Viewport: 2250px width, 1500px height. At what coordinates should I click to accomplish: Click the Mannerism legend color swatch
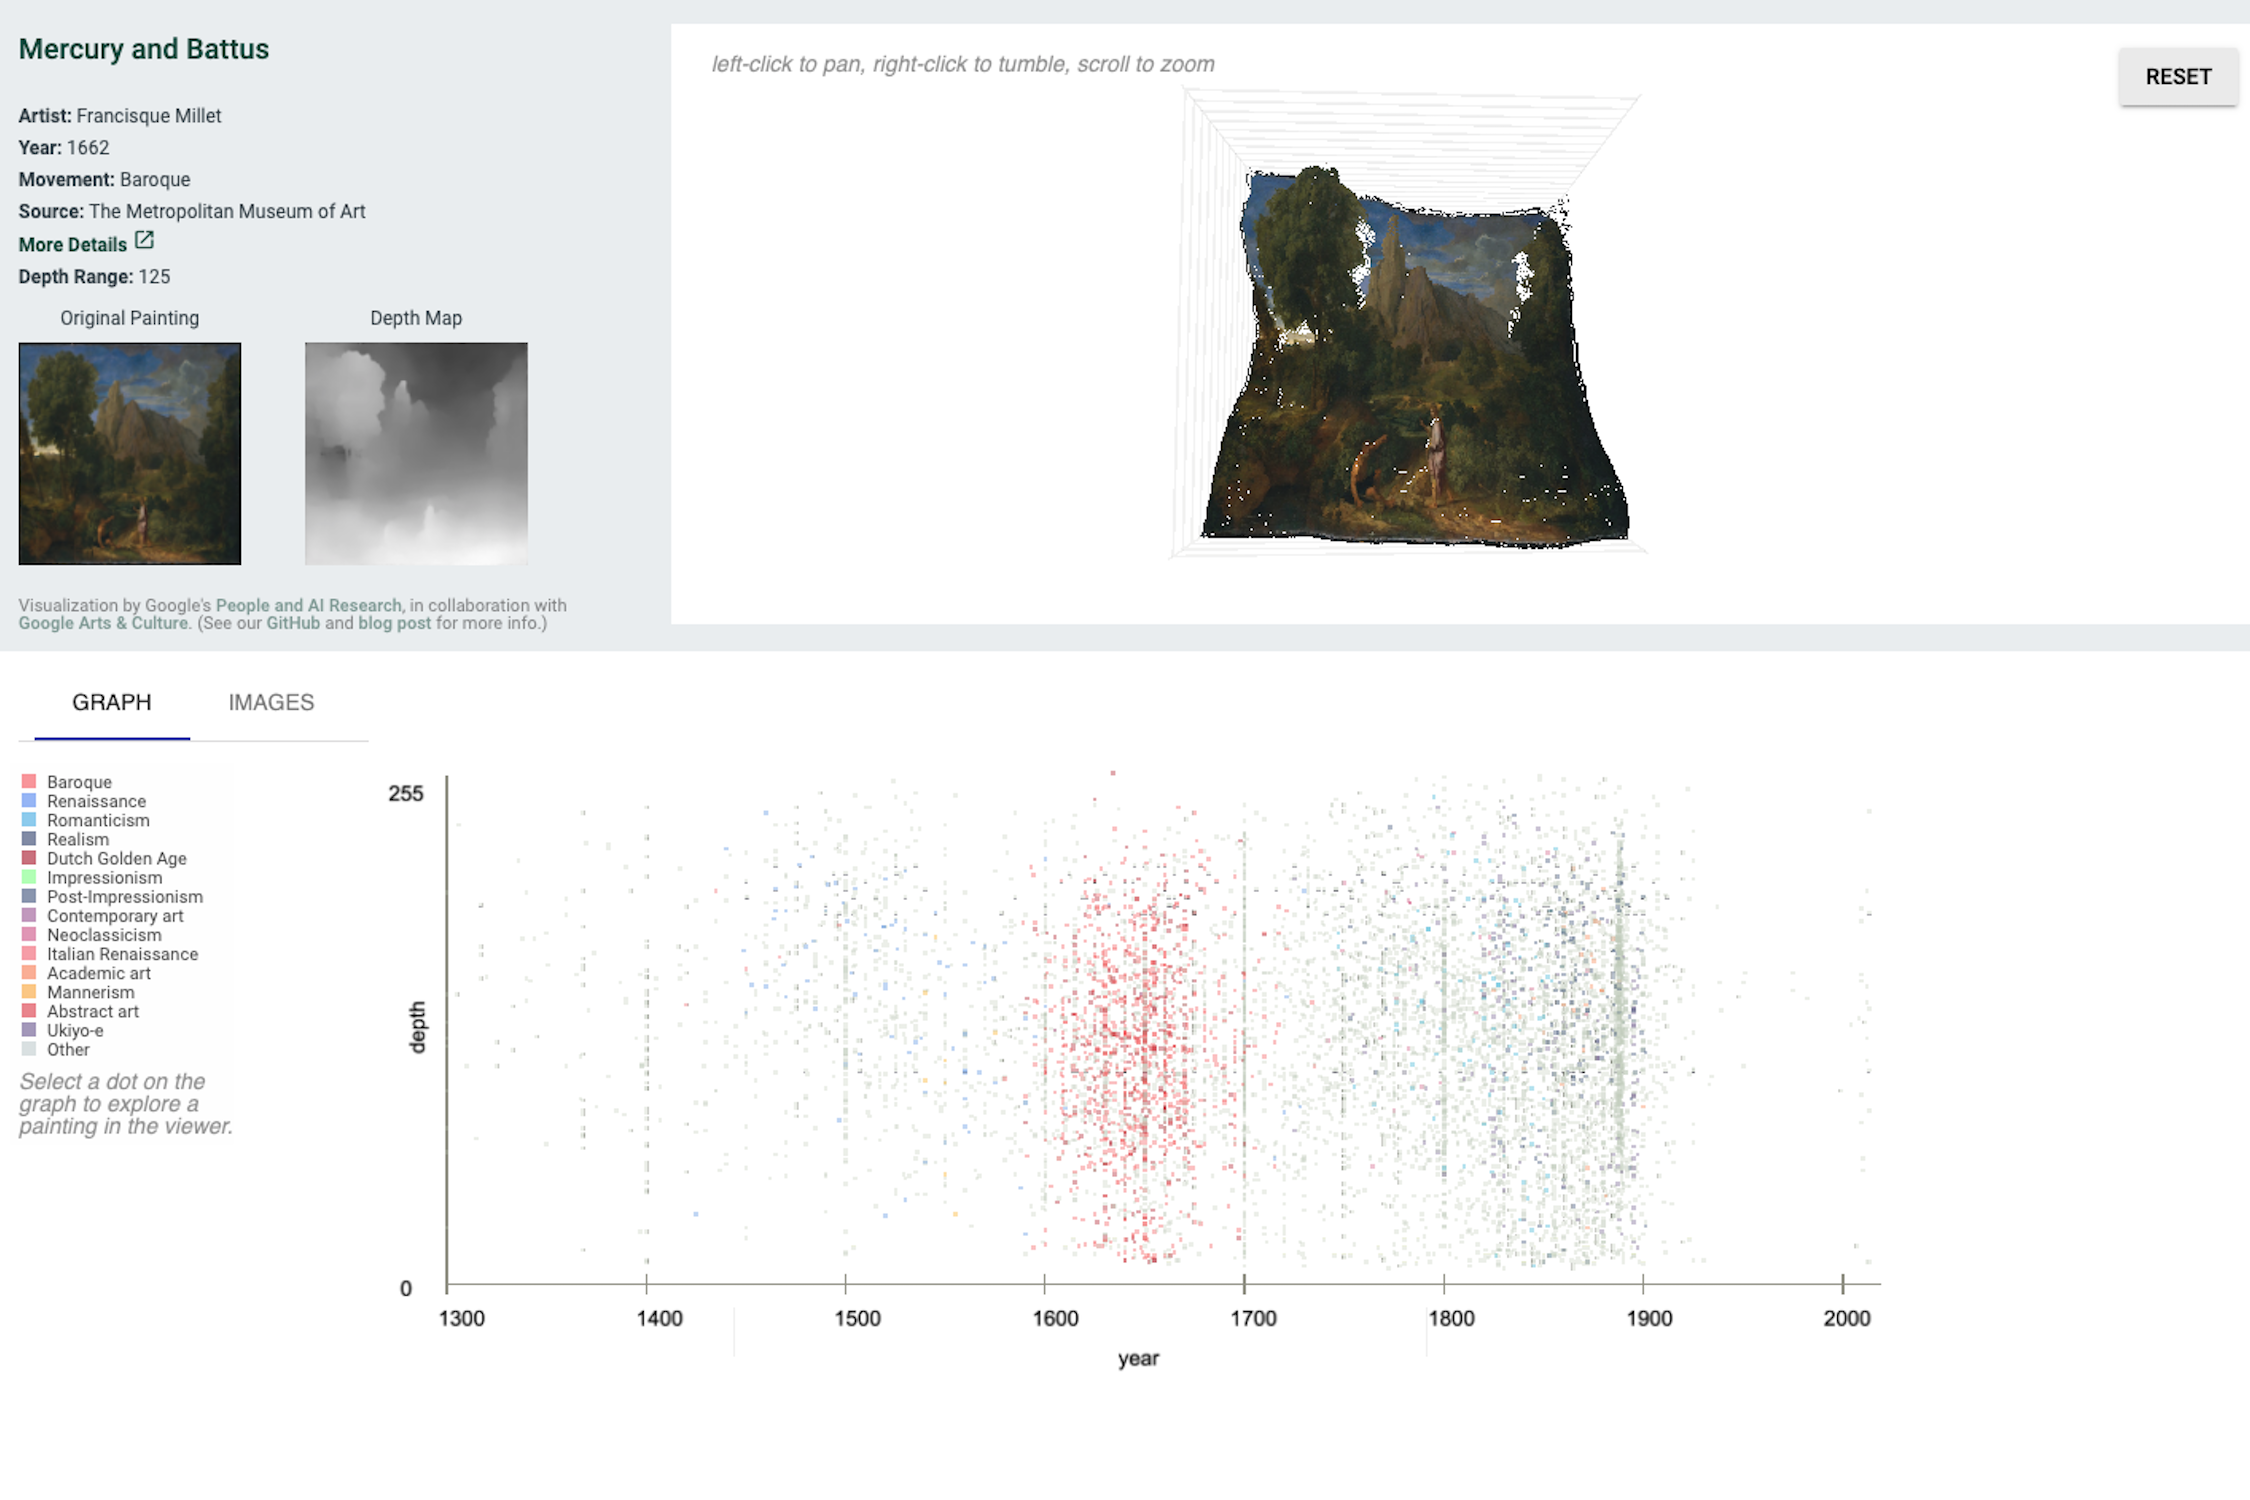coord(29,992)
